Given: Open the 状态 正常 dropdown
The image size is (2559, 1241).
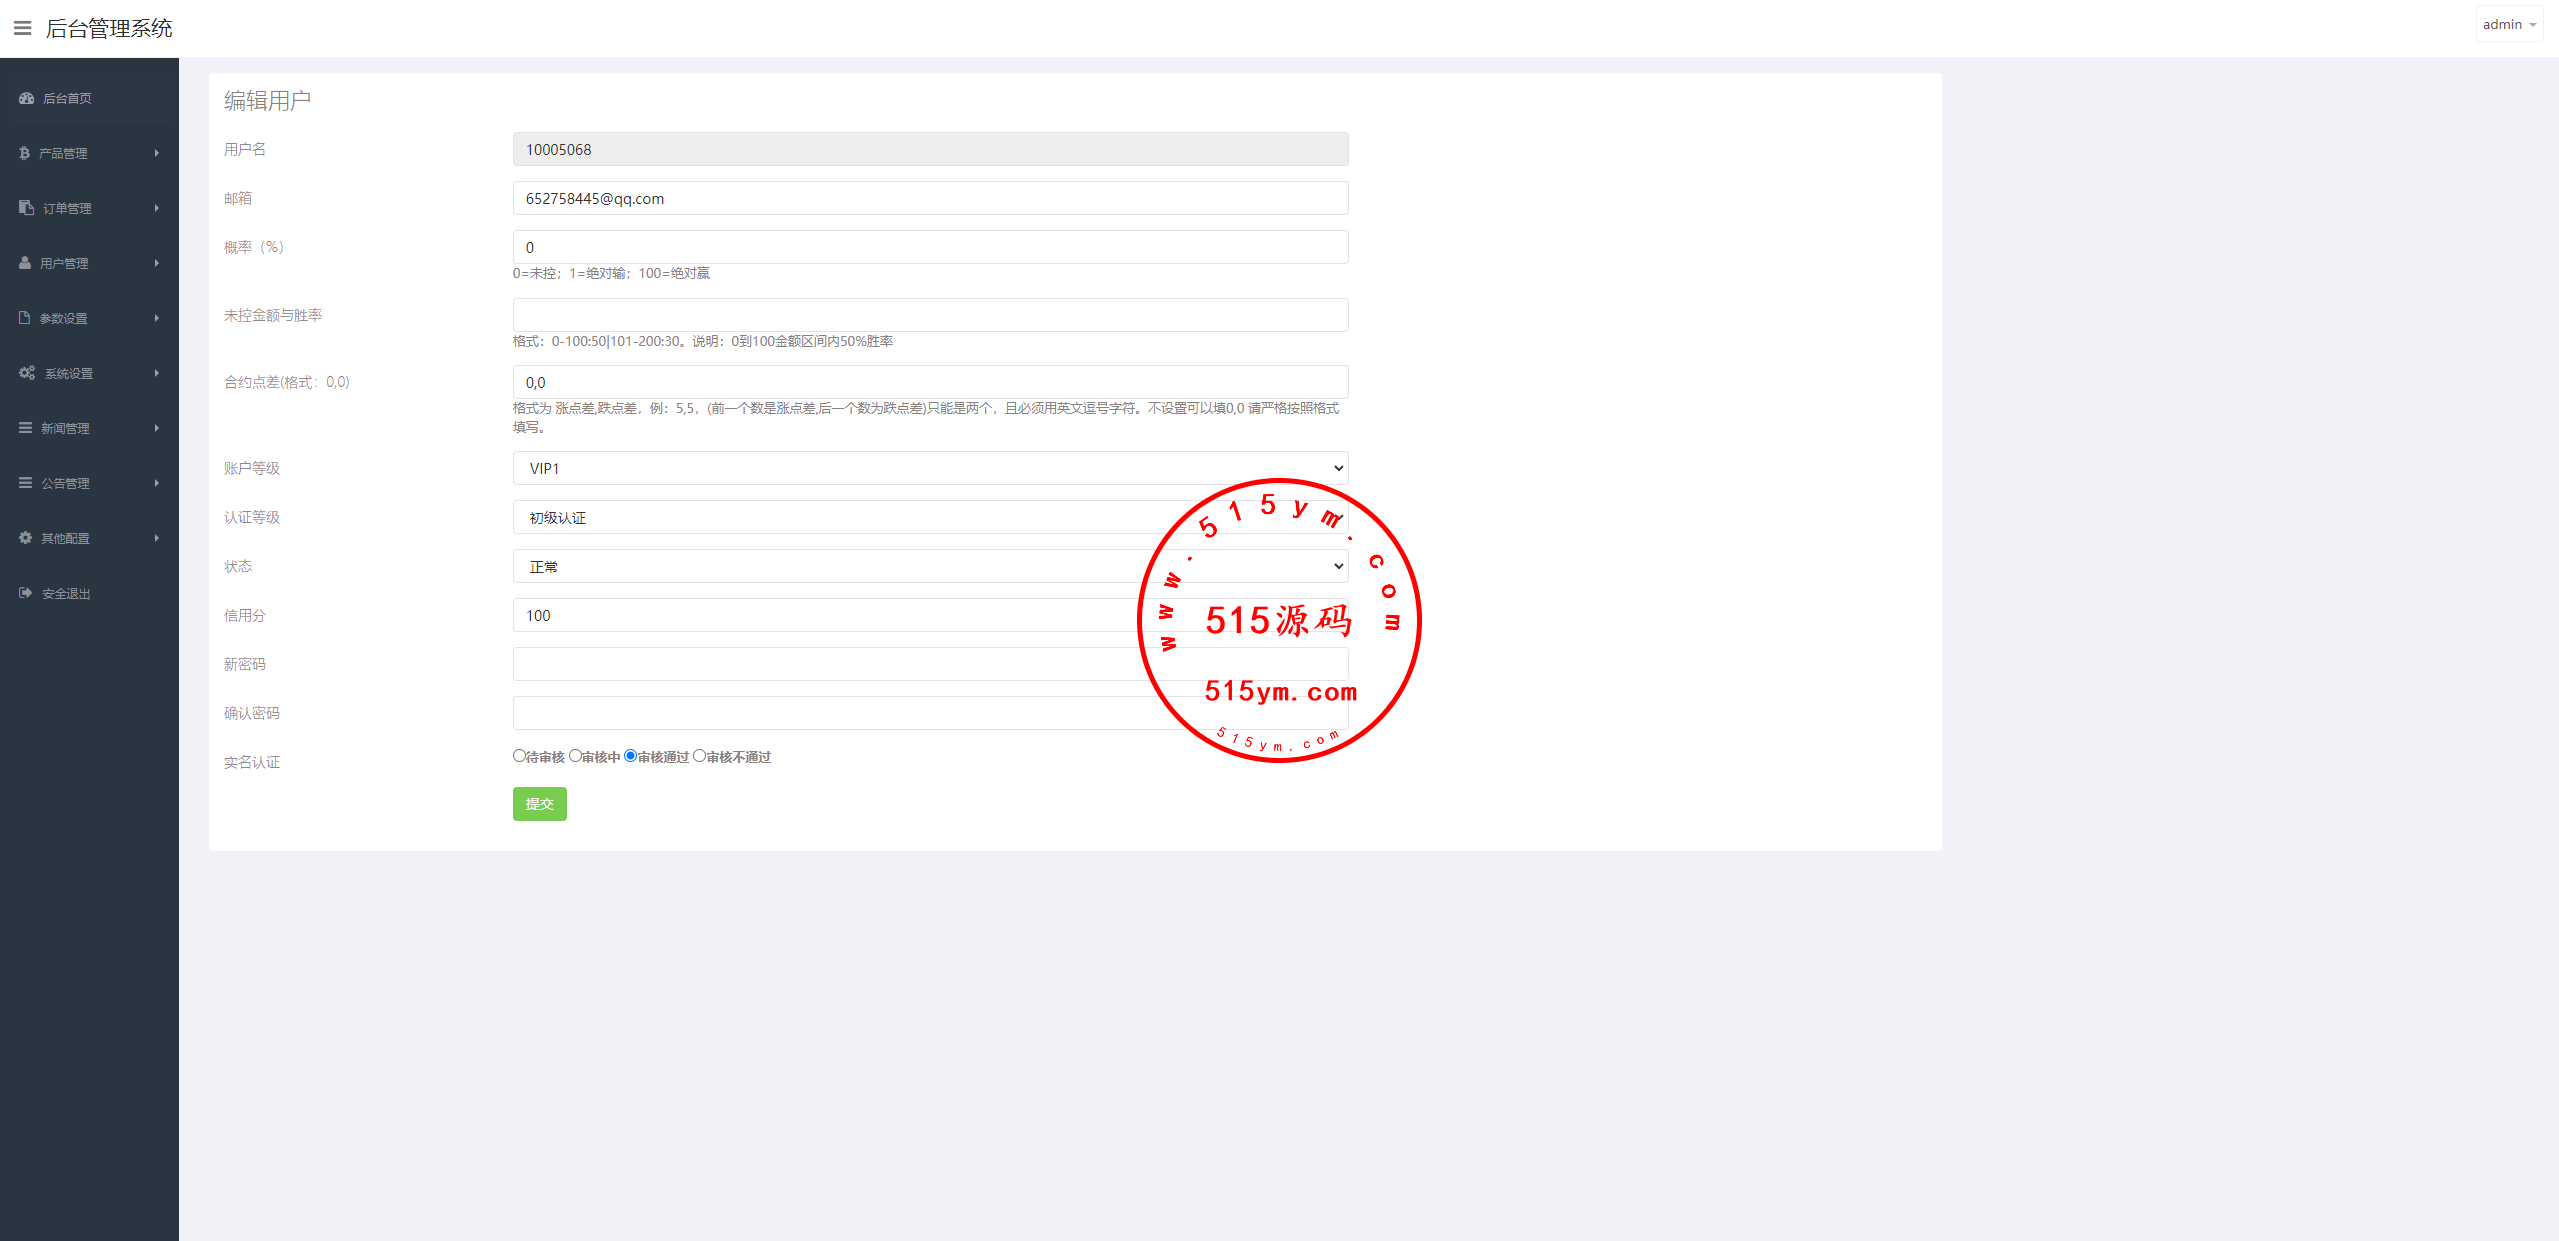Looking at the screenshot, I should pos(930,566).
